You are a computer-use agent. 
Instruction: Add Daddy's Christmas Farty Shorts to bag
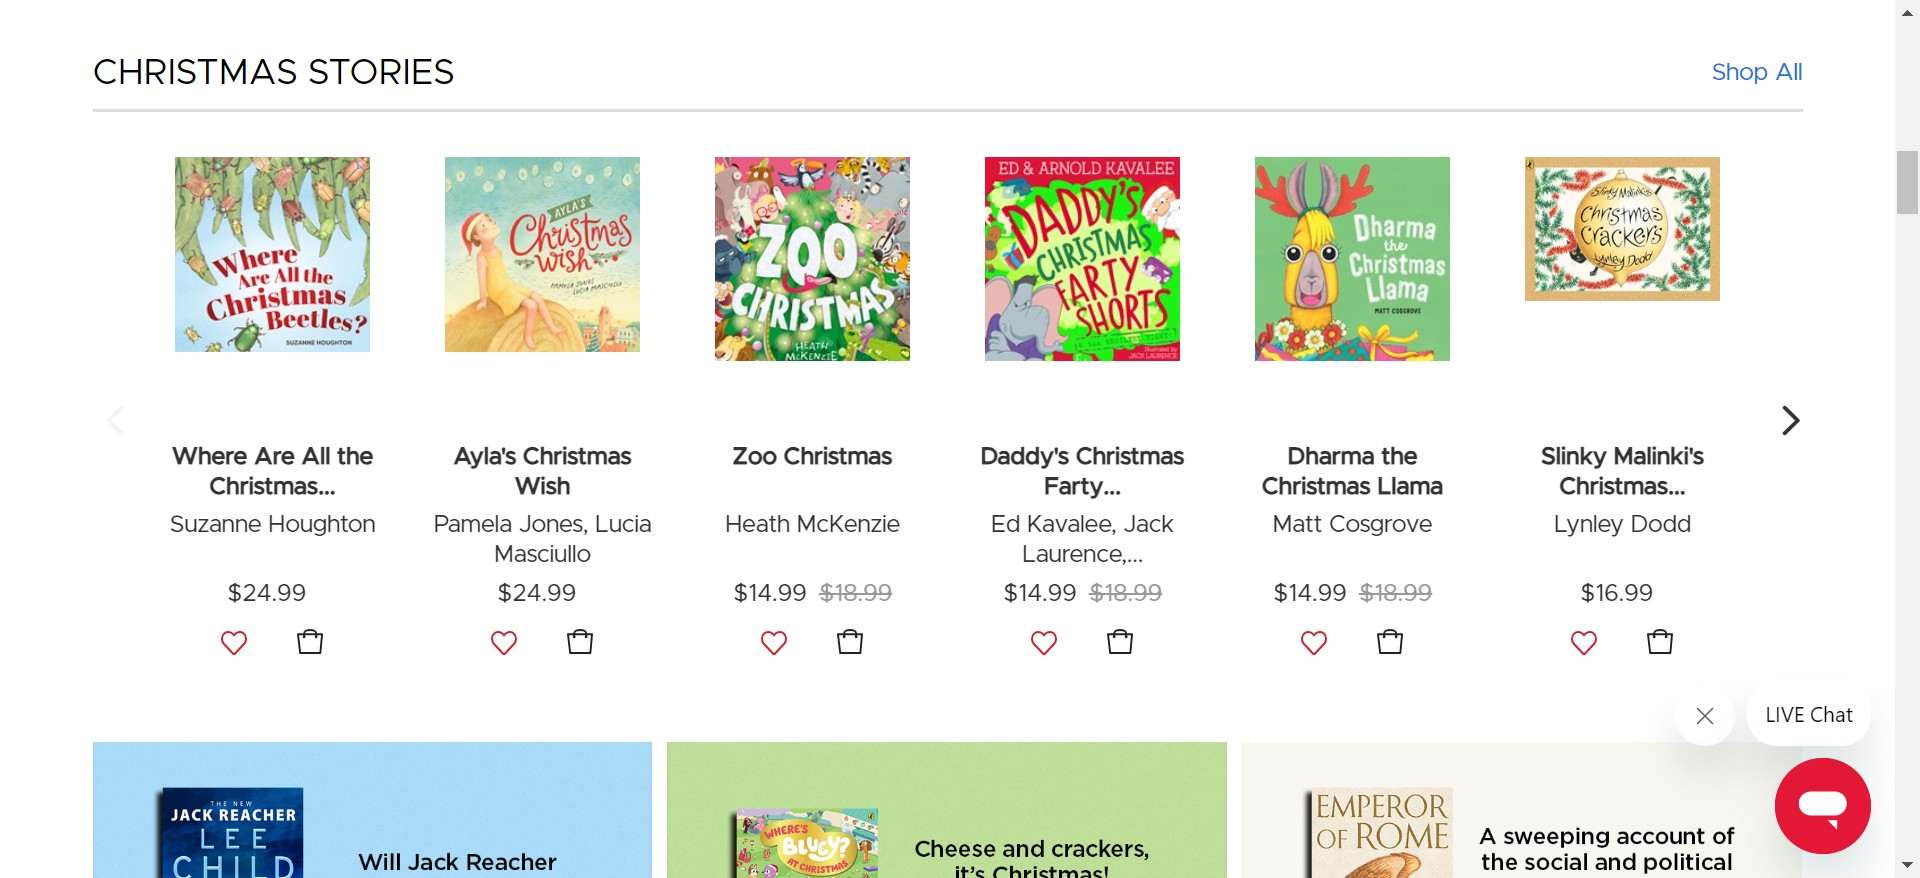1120,642
